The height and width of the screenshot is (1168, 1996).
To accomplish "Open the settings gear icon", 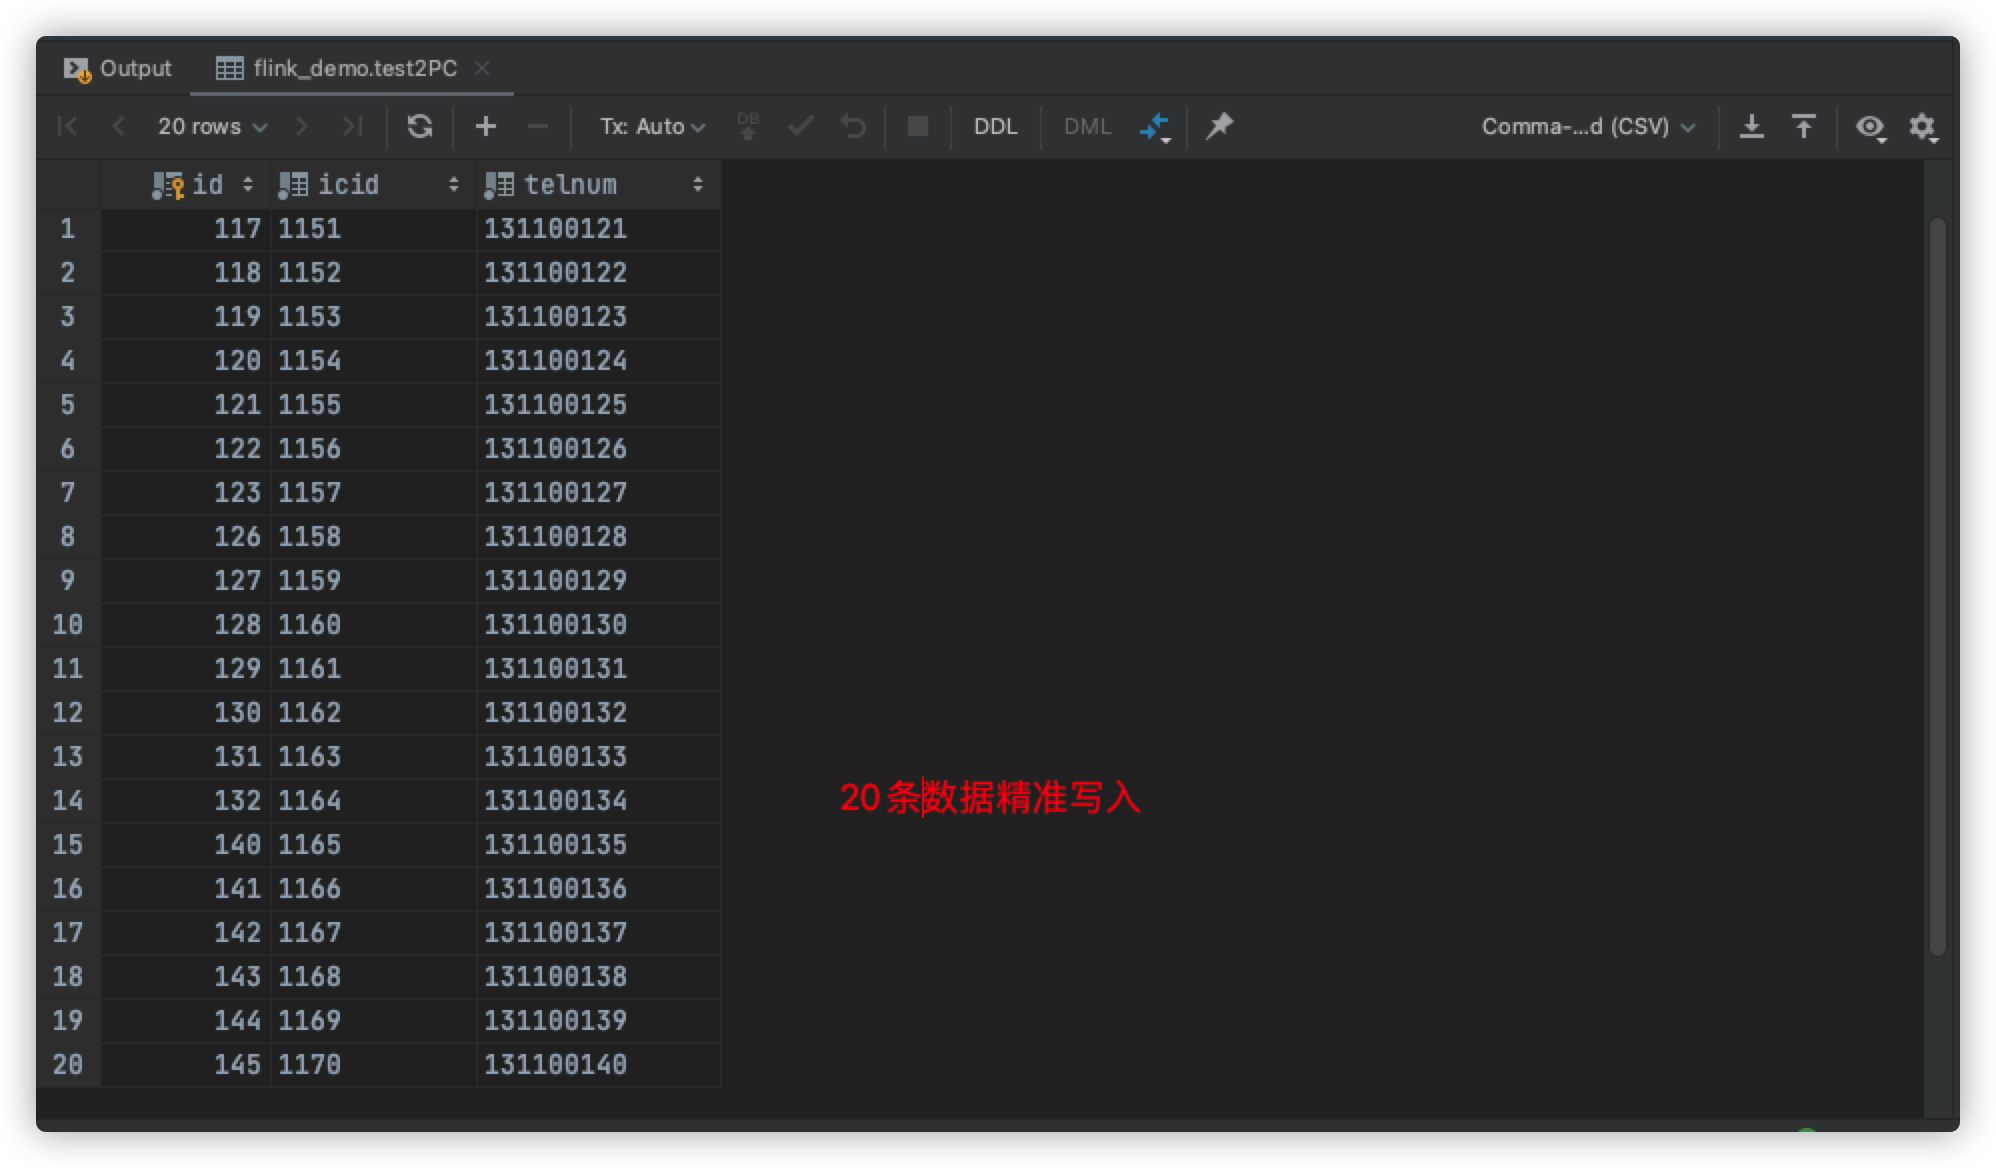I will [x=1922, y=127].
